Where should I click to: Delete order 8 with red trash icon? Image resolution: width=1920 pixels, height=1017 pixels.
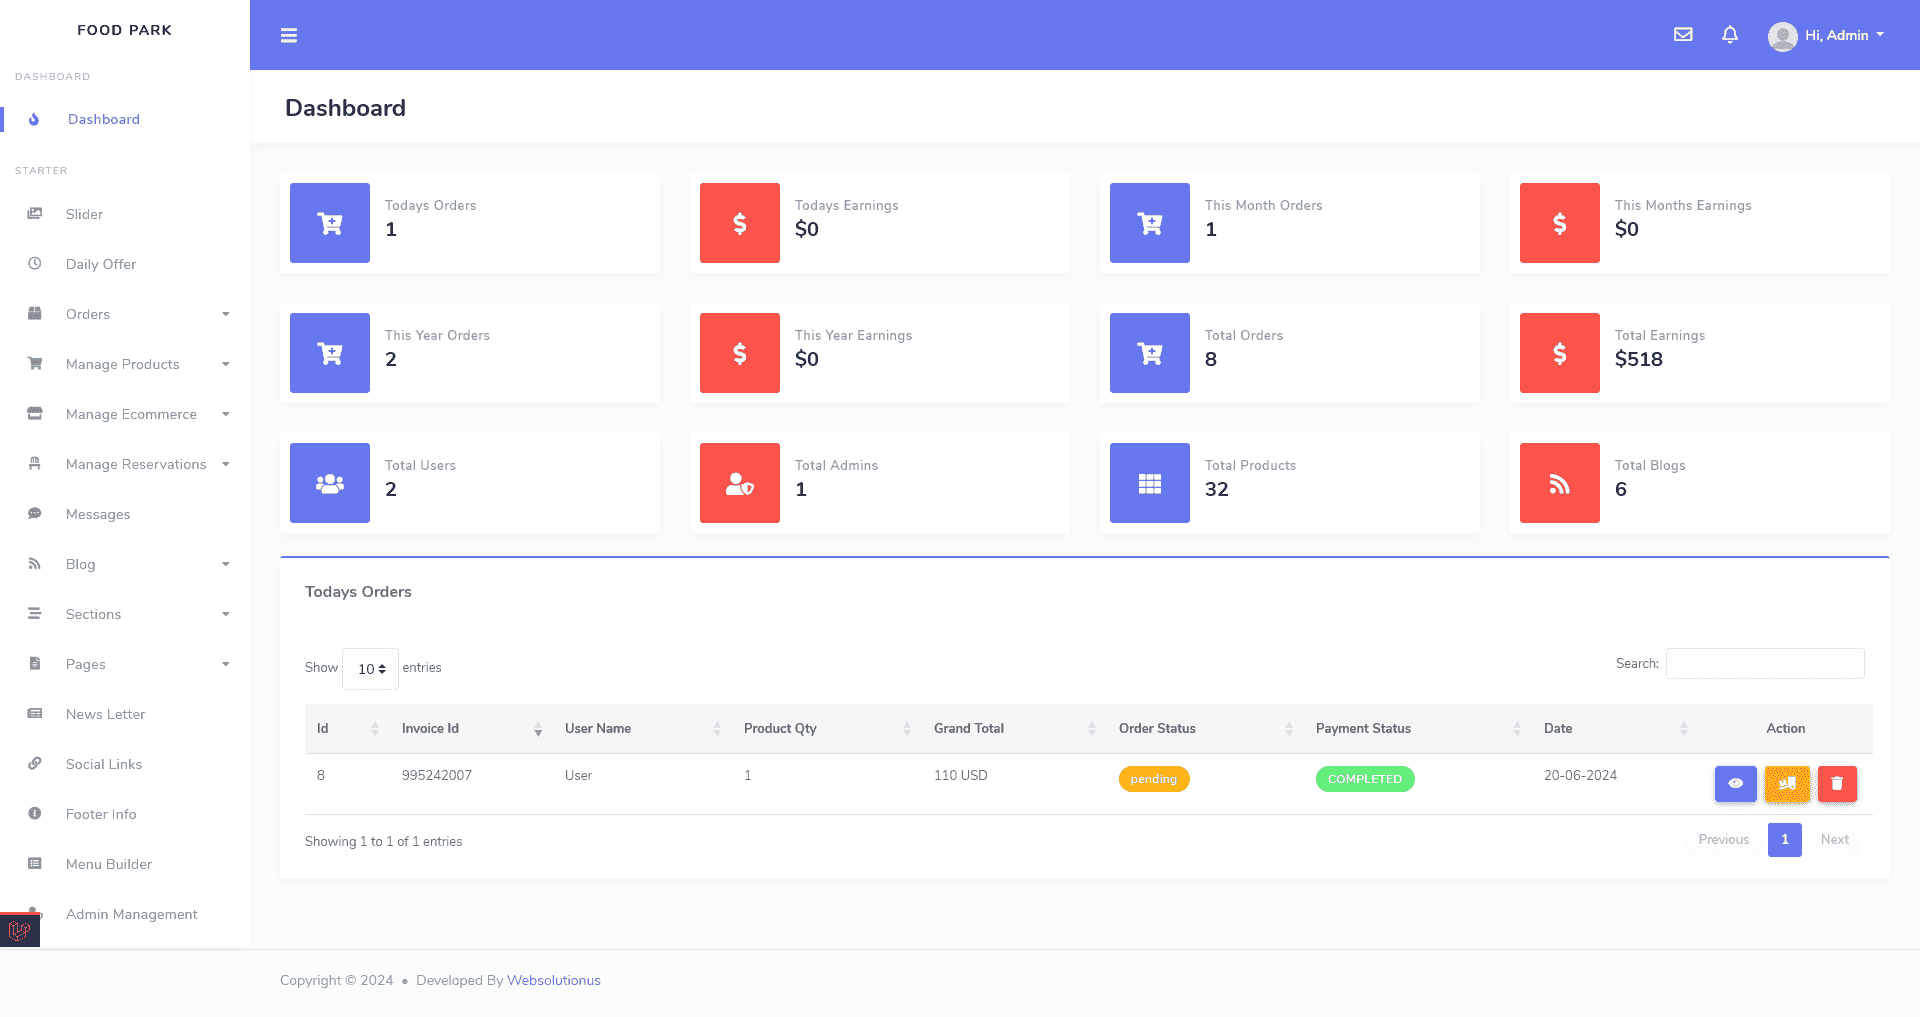[1837, 784]
